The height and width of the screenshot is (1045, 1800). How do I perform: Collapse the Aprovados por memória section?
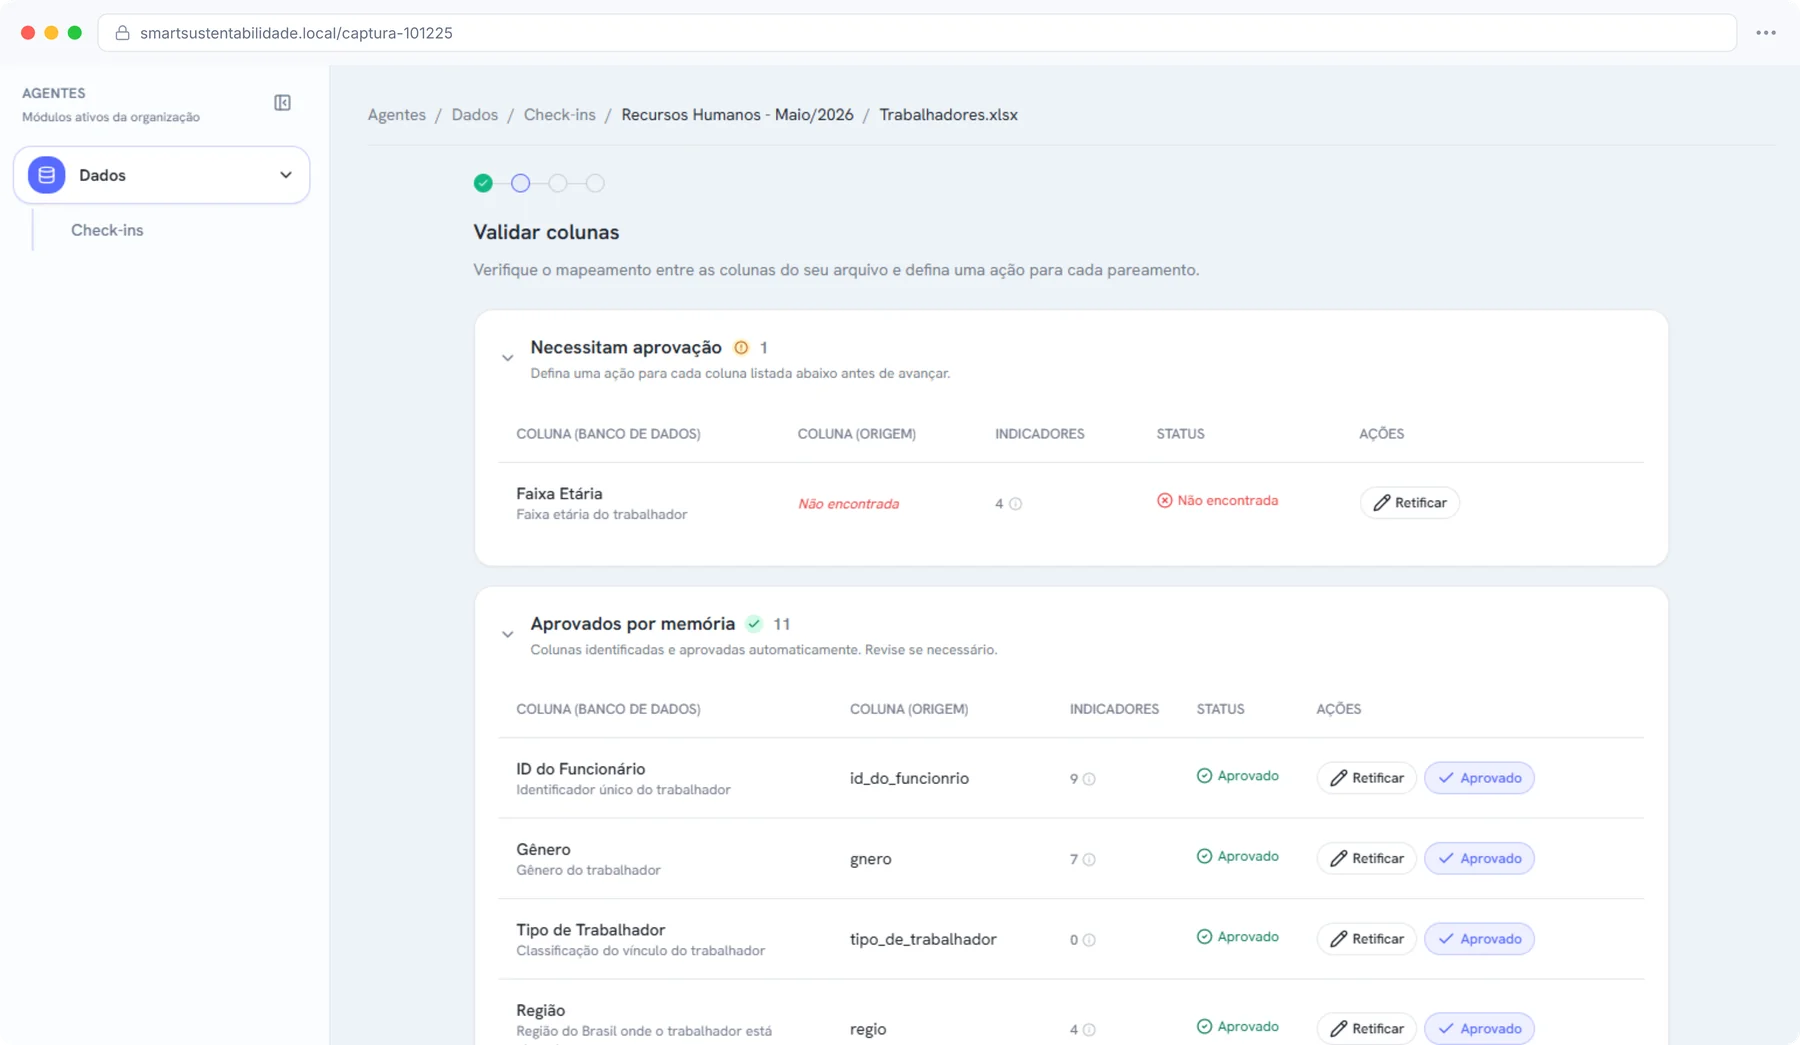[508, 634]
